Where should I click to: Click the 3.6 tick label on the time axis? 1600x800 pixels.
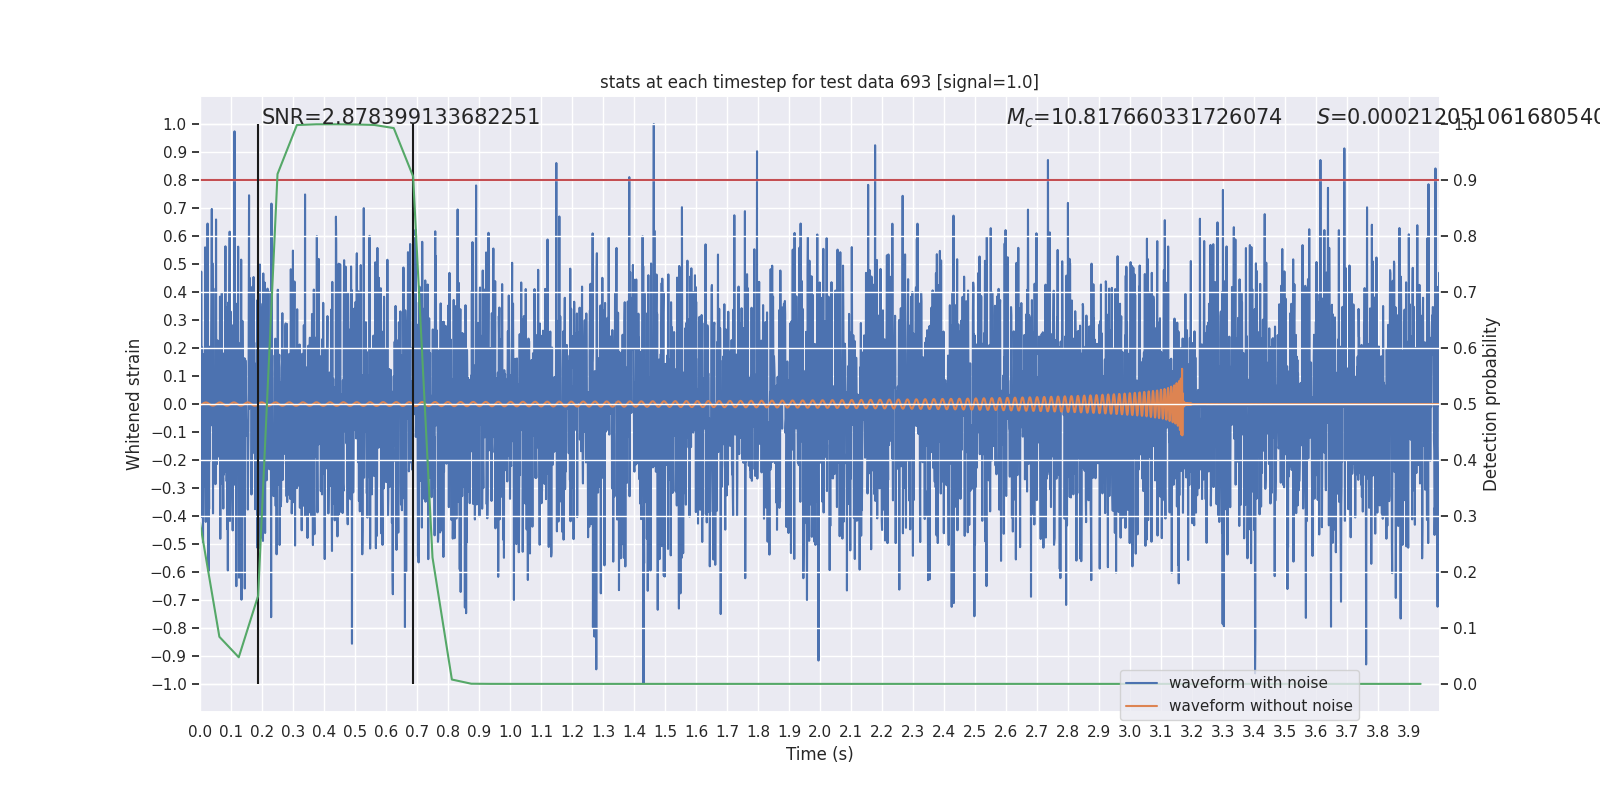(x=1316, y=732)
